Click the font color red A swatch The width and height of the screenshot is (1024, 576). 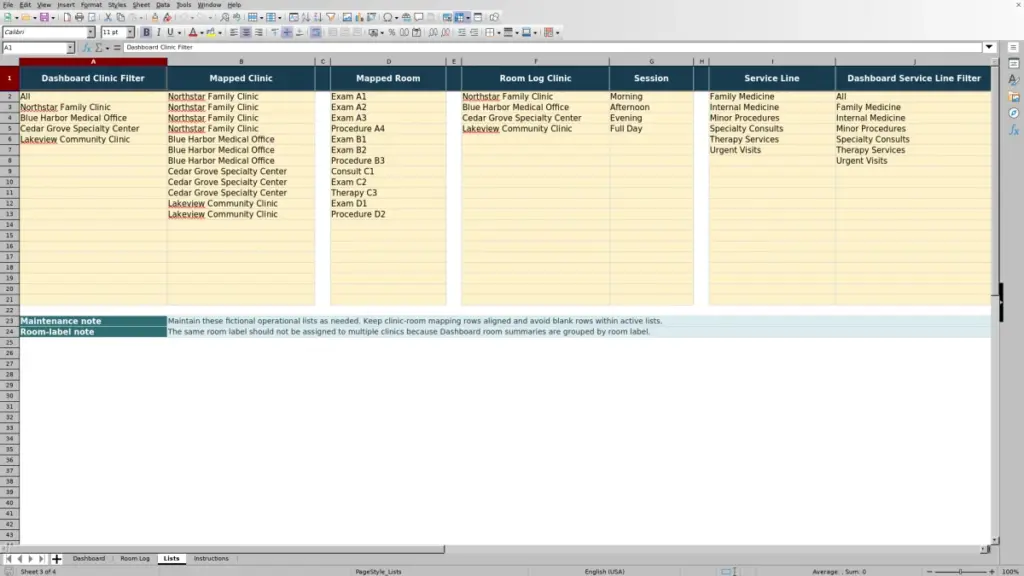pos(193,33)
